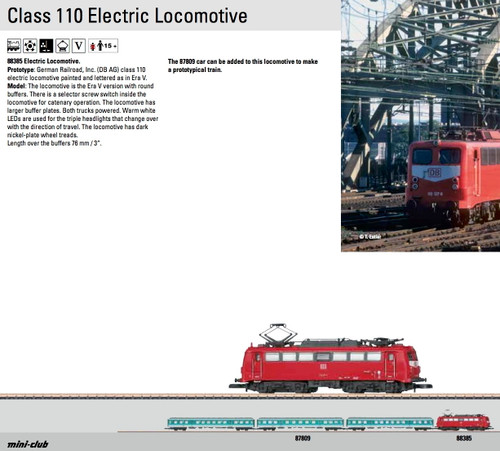Click the 'Prototype' label in description
This screenshot has width=500, height=451.
coord(21,70)
